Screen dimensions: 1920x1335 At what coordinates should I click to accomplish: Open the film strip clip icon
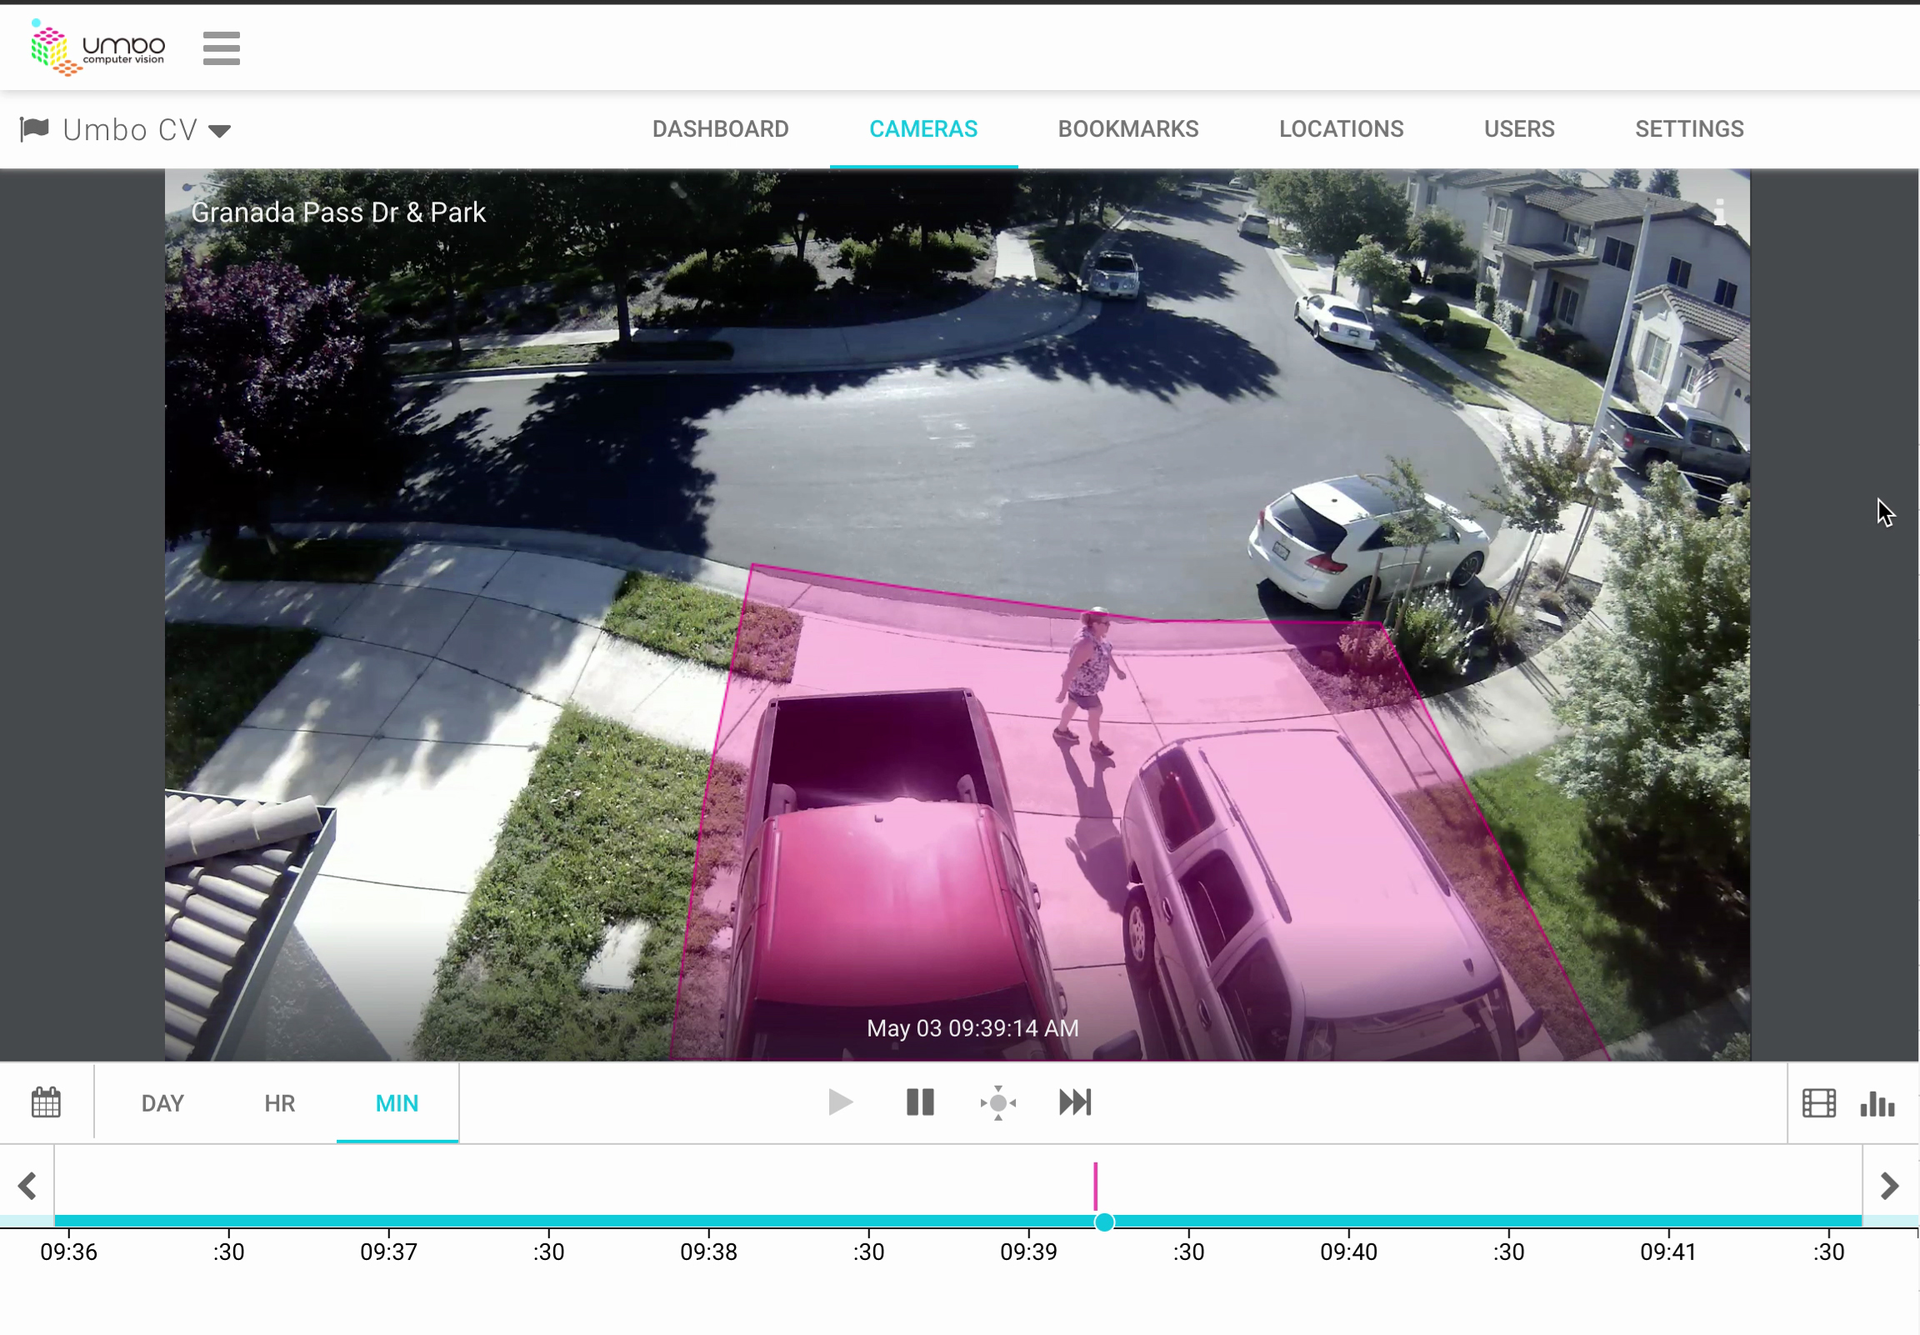(x=1818, y=1103)
